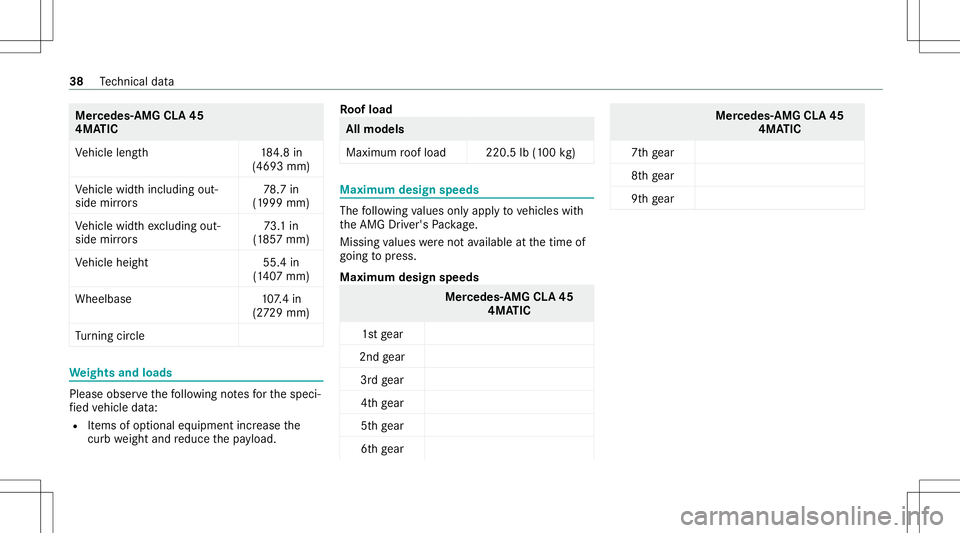Click the '1st gear' row
The height and width of the screenshot is (533, 960).
click(467, 334)
